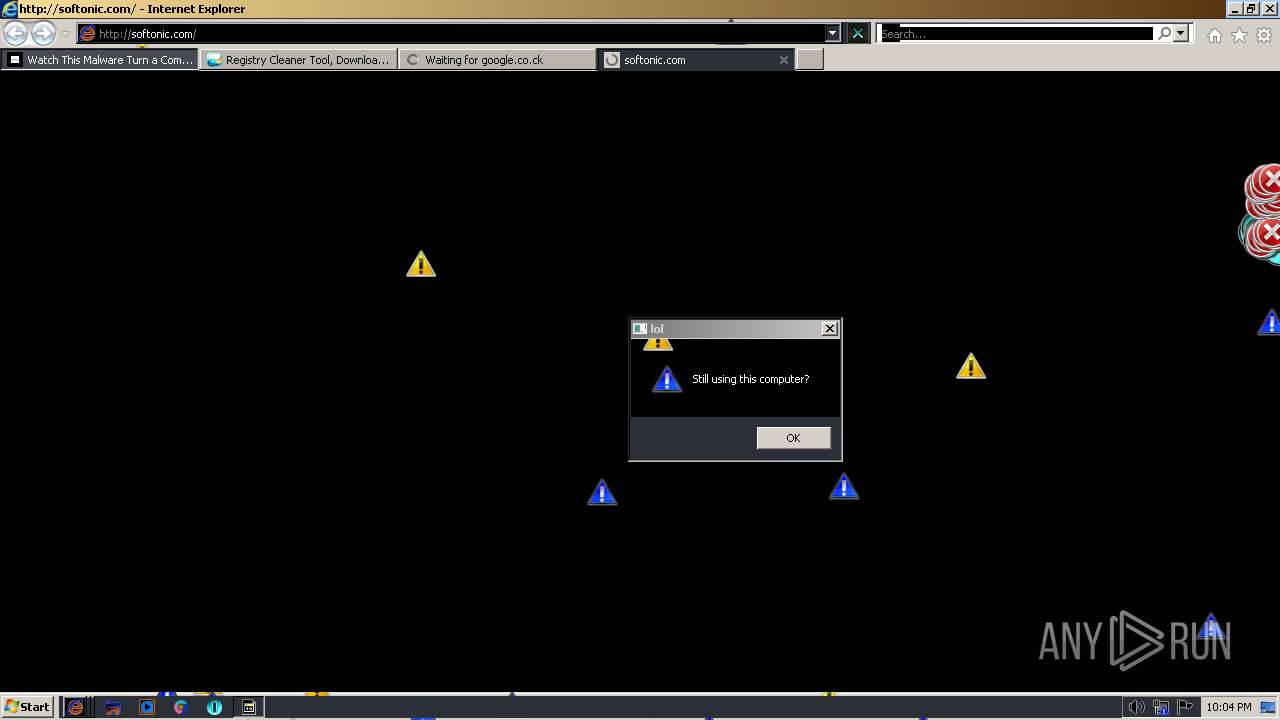Open the Chrome taskbar icon
1280x720 pixels.
click(181, 707)
